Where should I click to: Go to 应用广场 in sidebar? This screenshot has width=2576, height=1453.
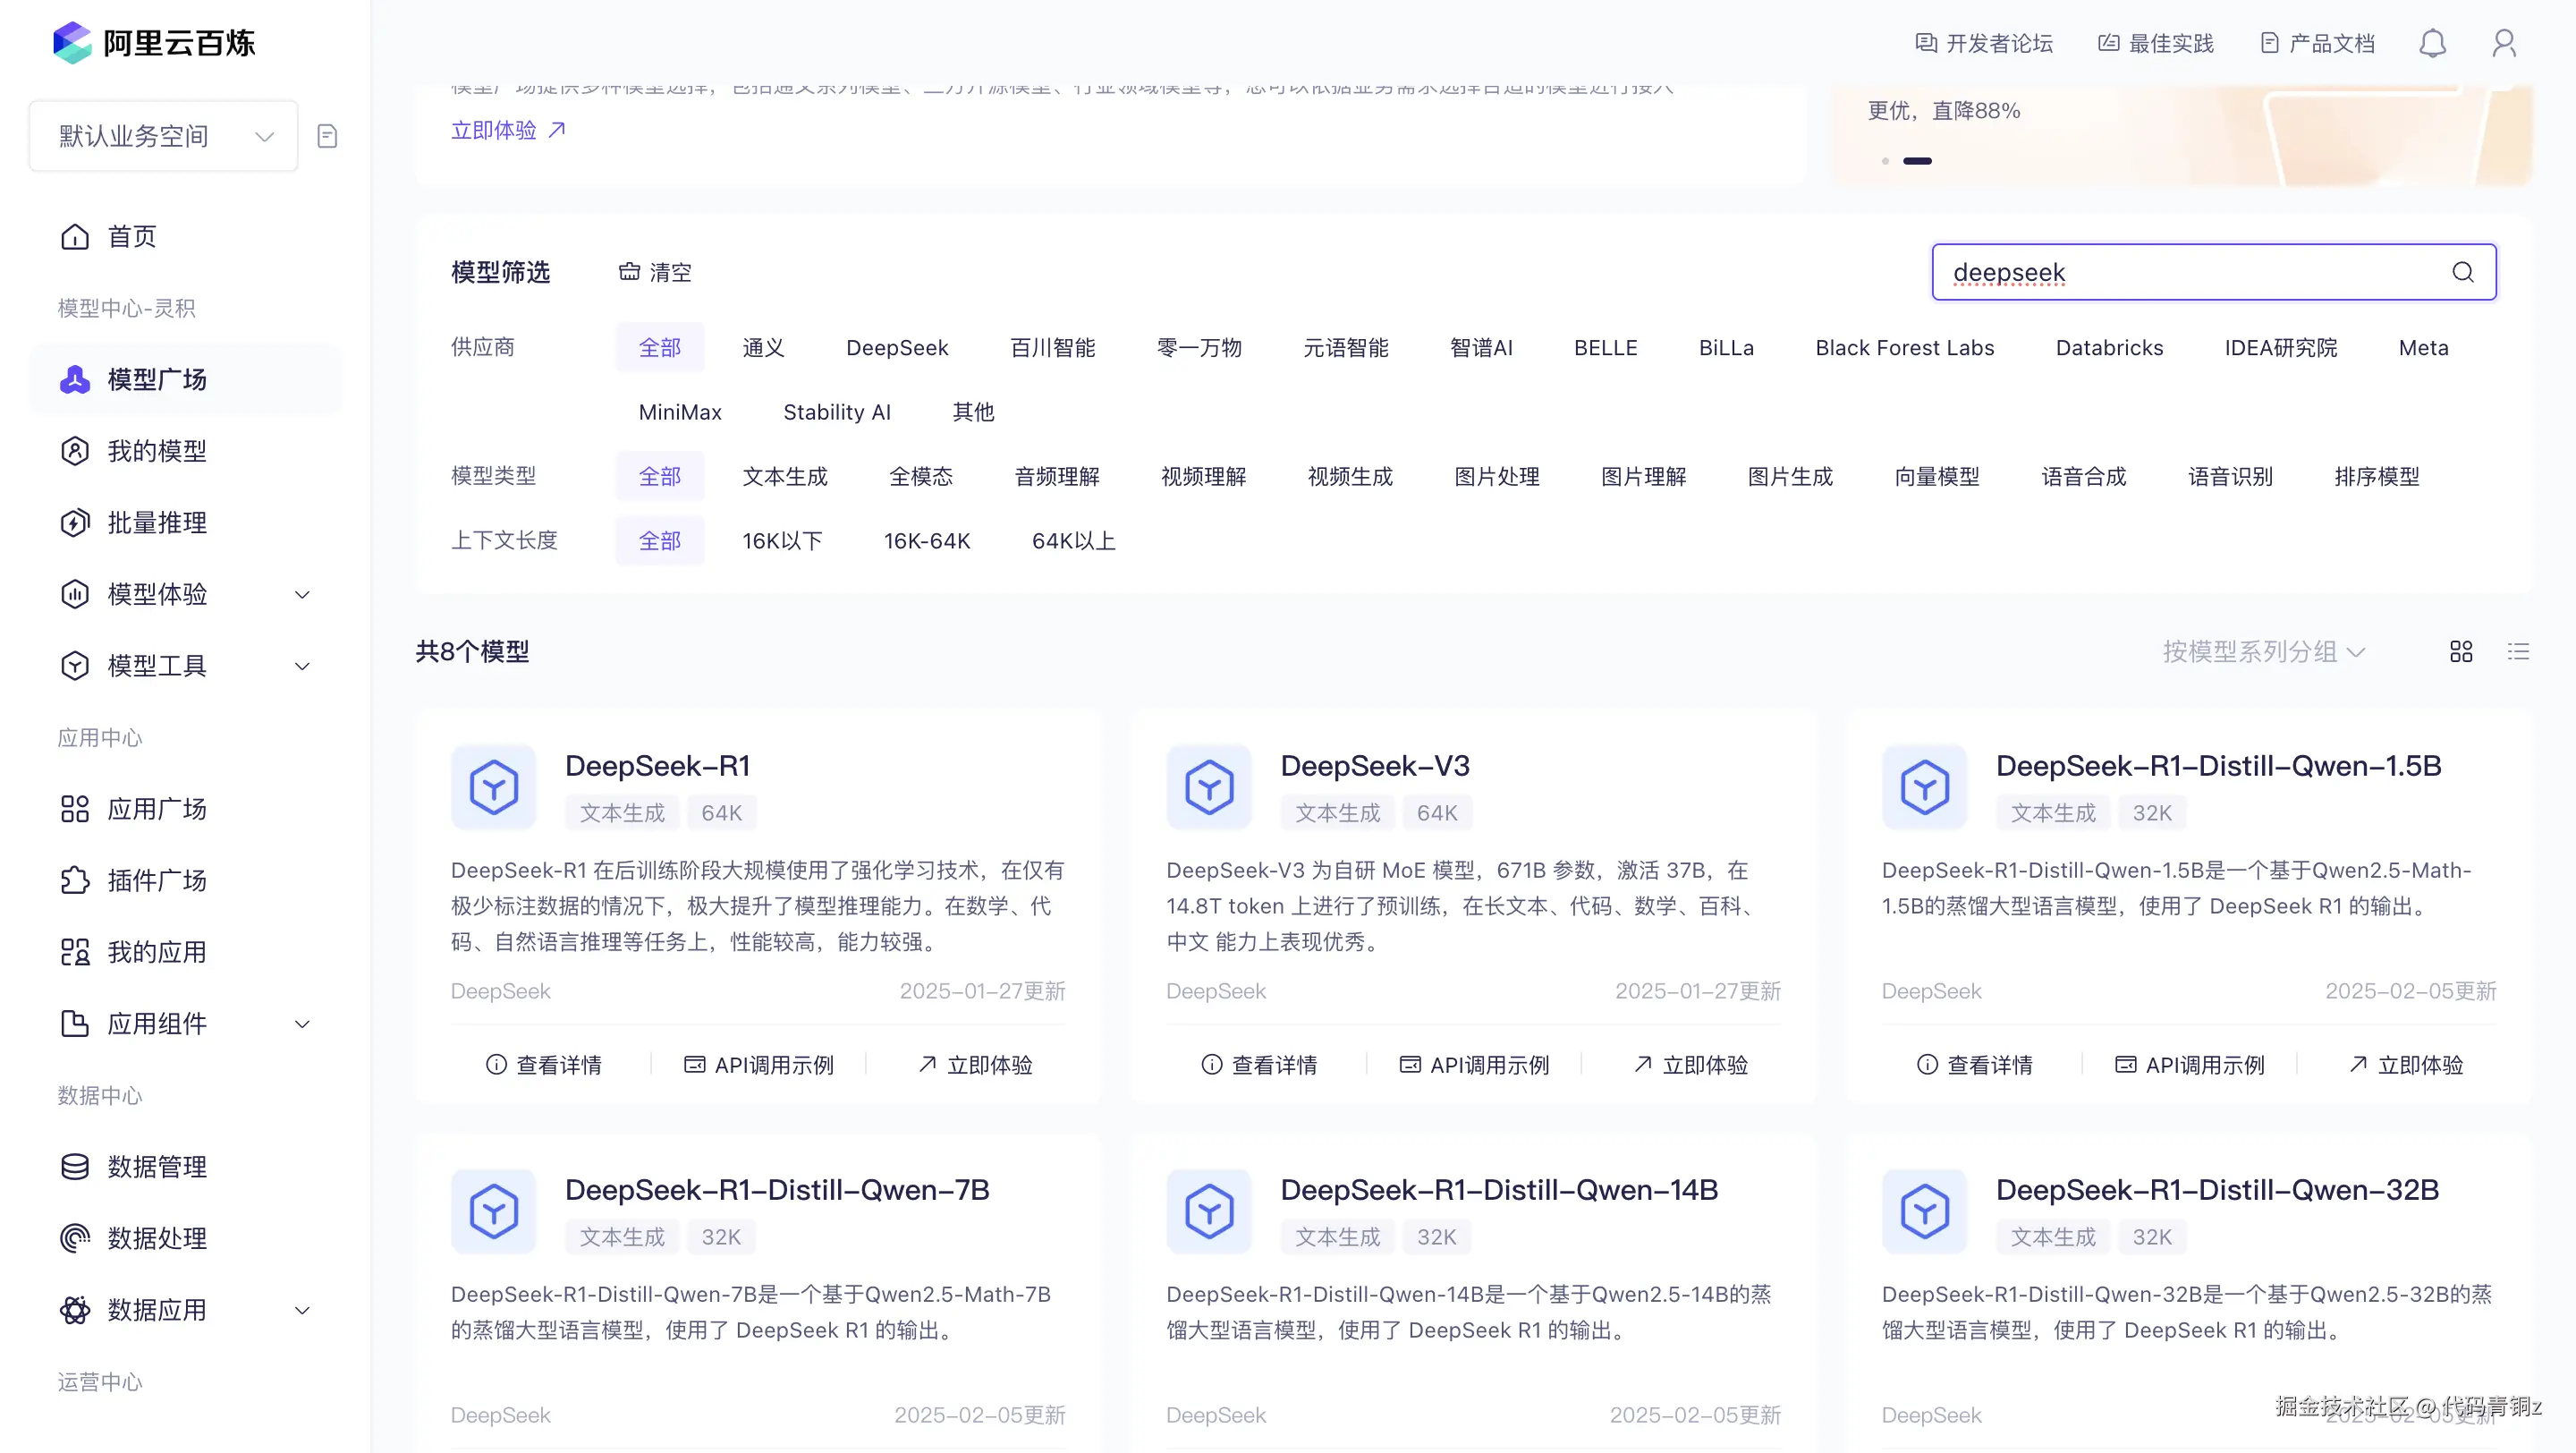point(157,809)
